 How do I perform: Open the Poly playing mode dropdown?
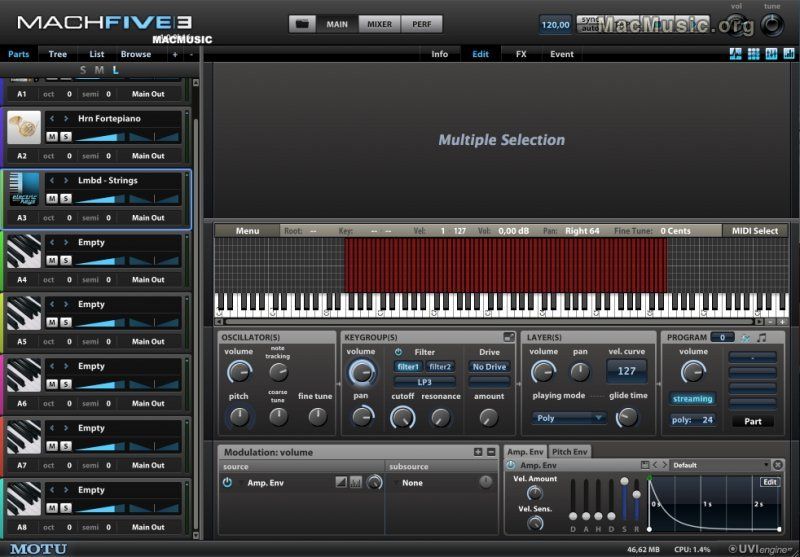[569, 418]
